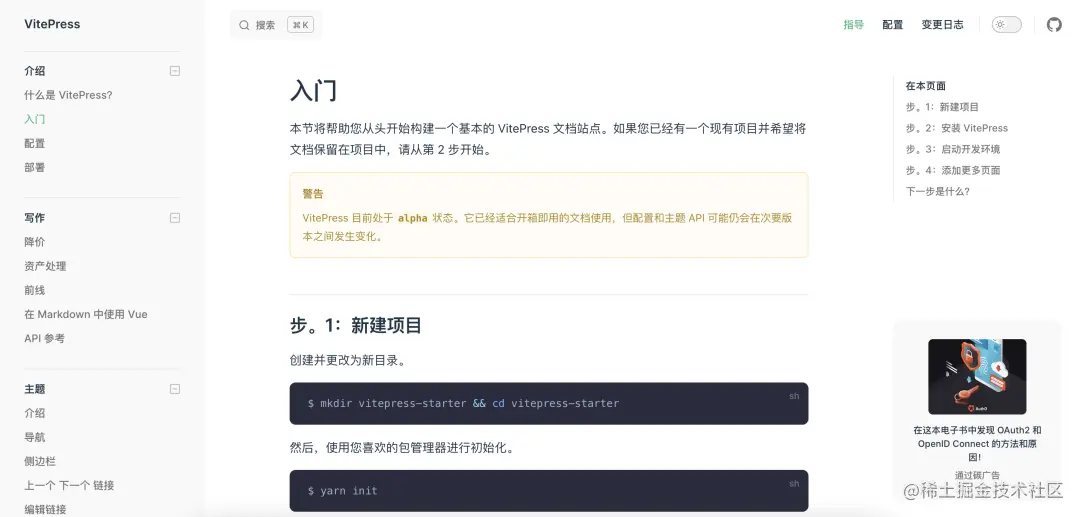The image size is (1080, 517).
Task: Open the 侧边栏 sidebar link
Action: coord(40,461)
